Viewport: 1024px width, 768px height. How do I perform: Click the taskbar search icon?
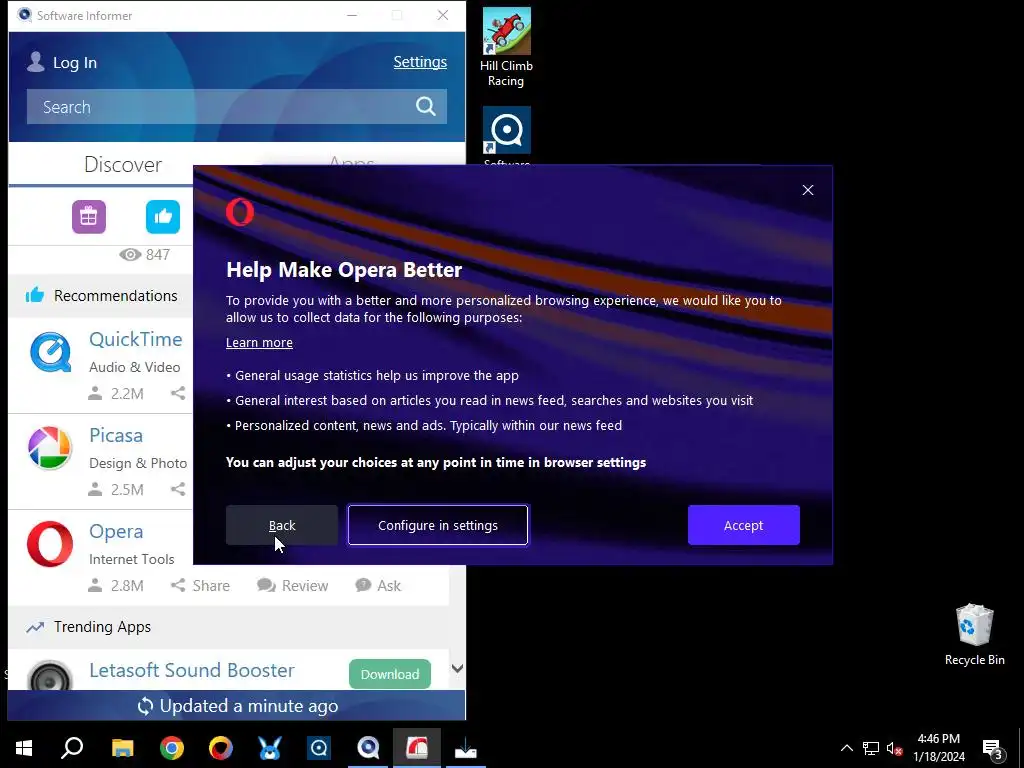click(72, 748)
